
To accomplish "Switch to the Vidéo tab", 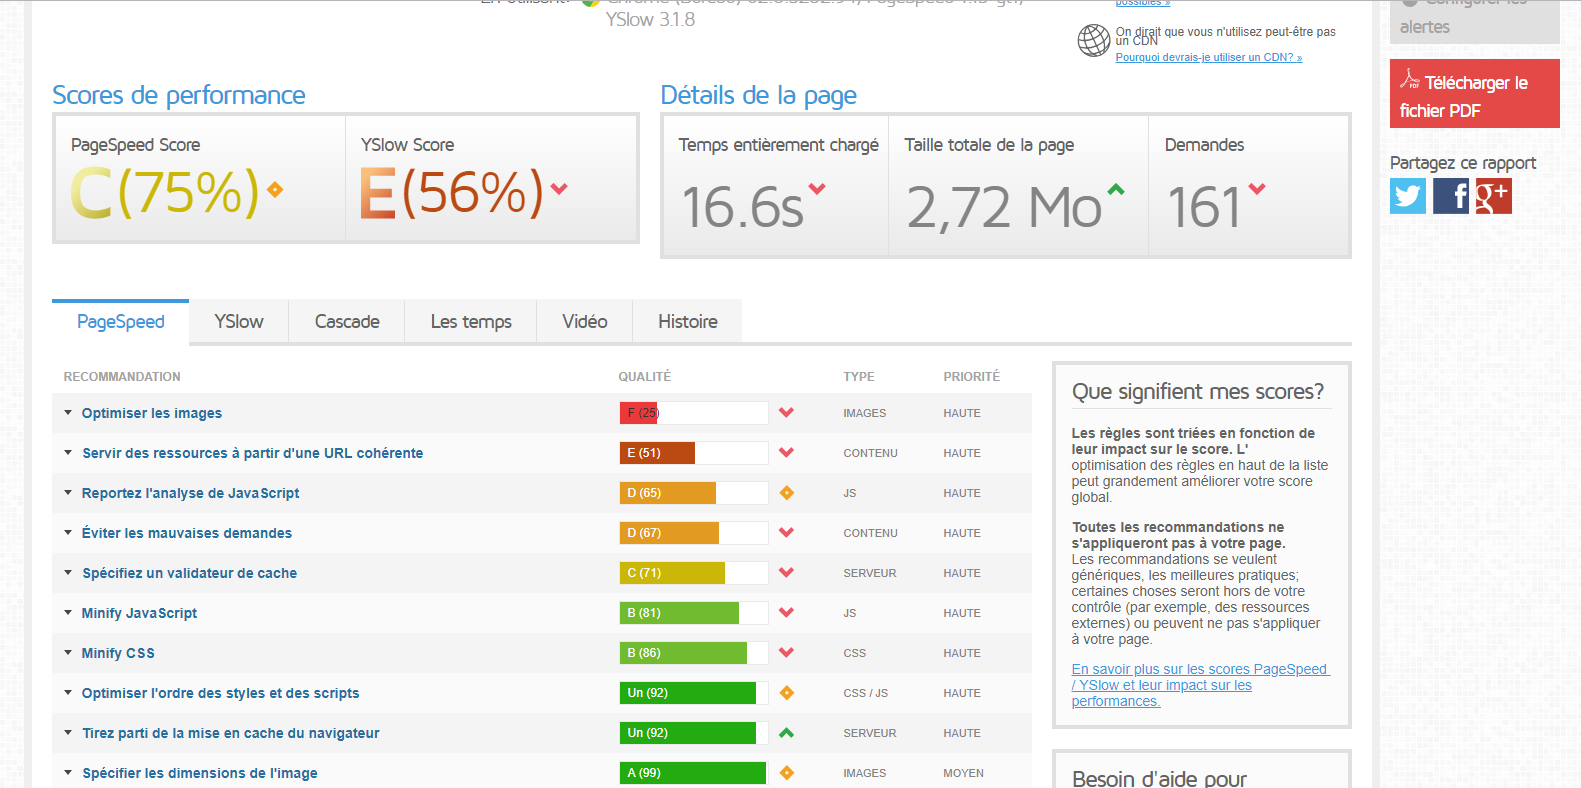I will [x=585, y=321].
